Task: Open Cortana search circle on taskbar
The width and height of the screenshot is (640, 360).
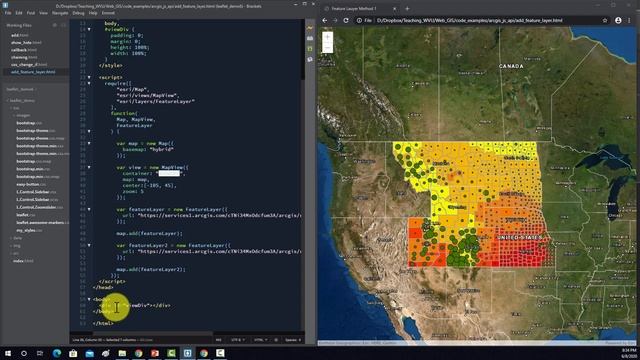Action: pyautogui.click(x=24, y=353)
